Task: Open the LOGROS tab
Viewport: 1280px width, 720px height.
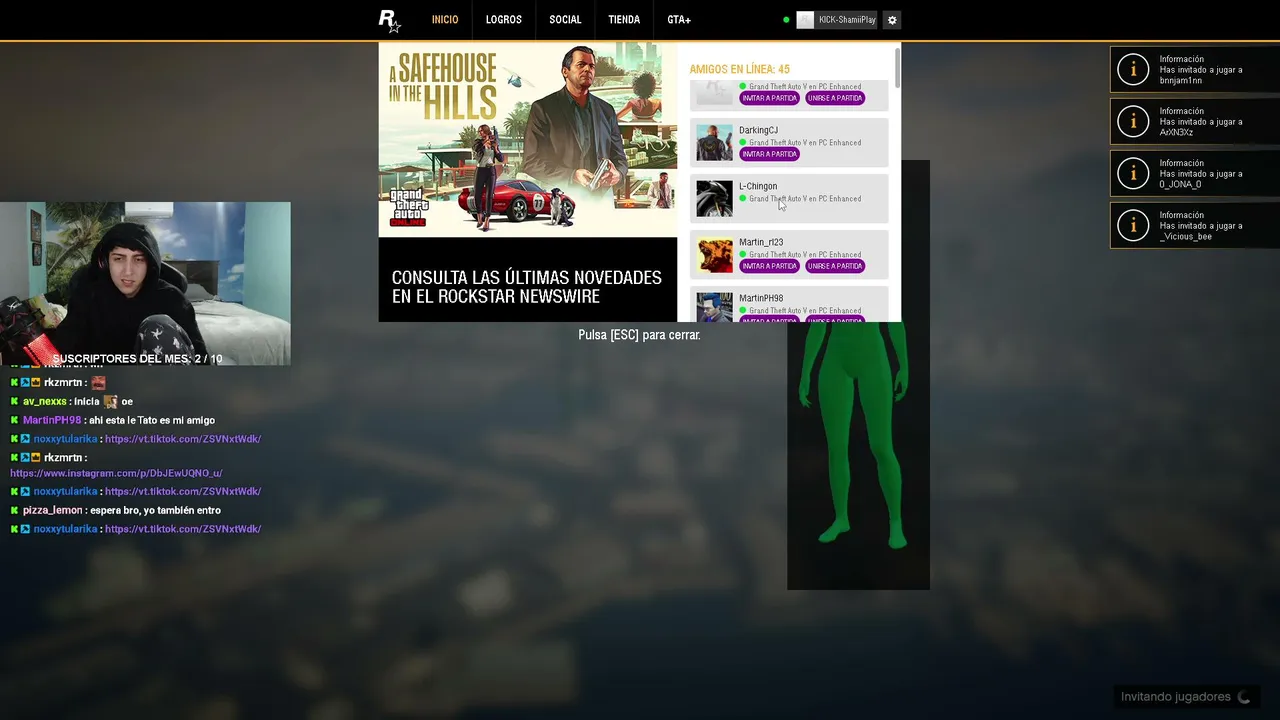Action: [x=504, y=20]
